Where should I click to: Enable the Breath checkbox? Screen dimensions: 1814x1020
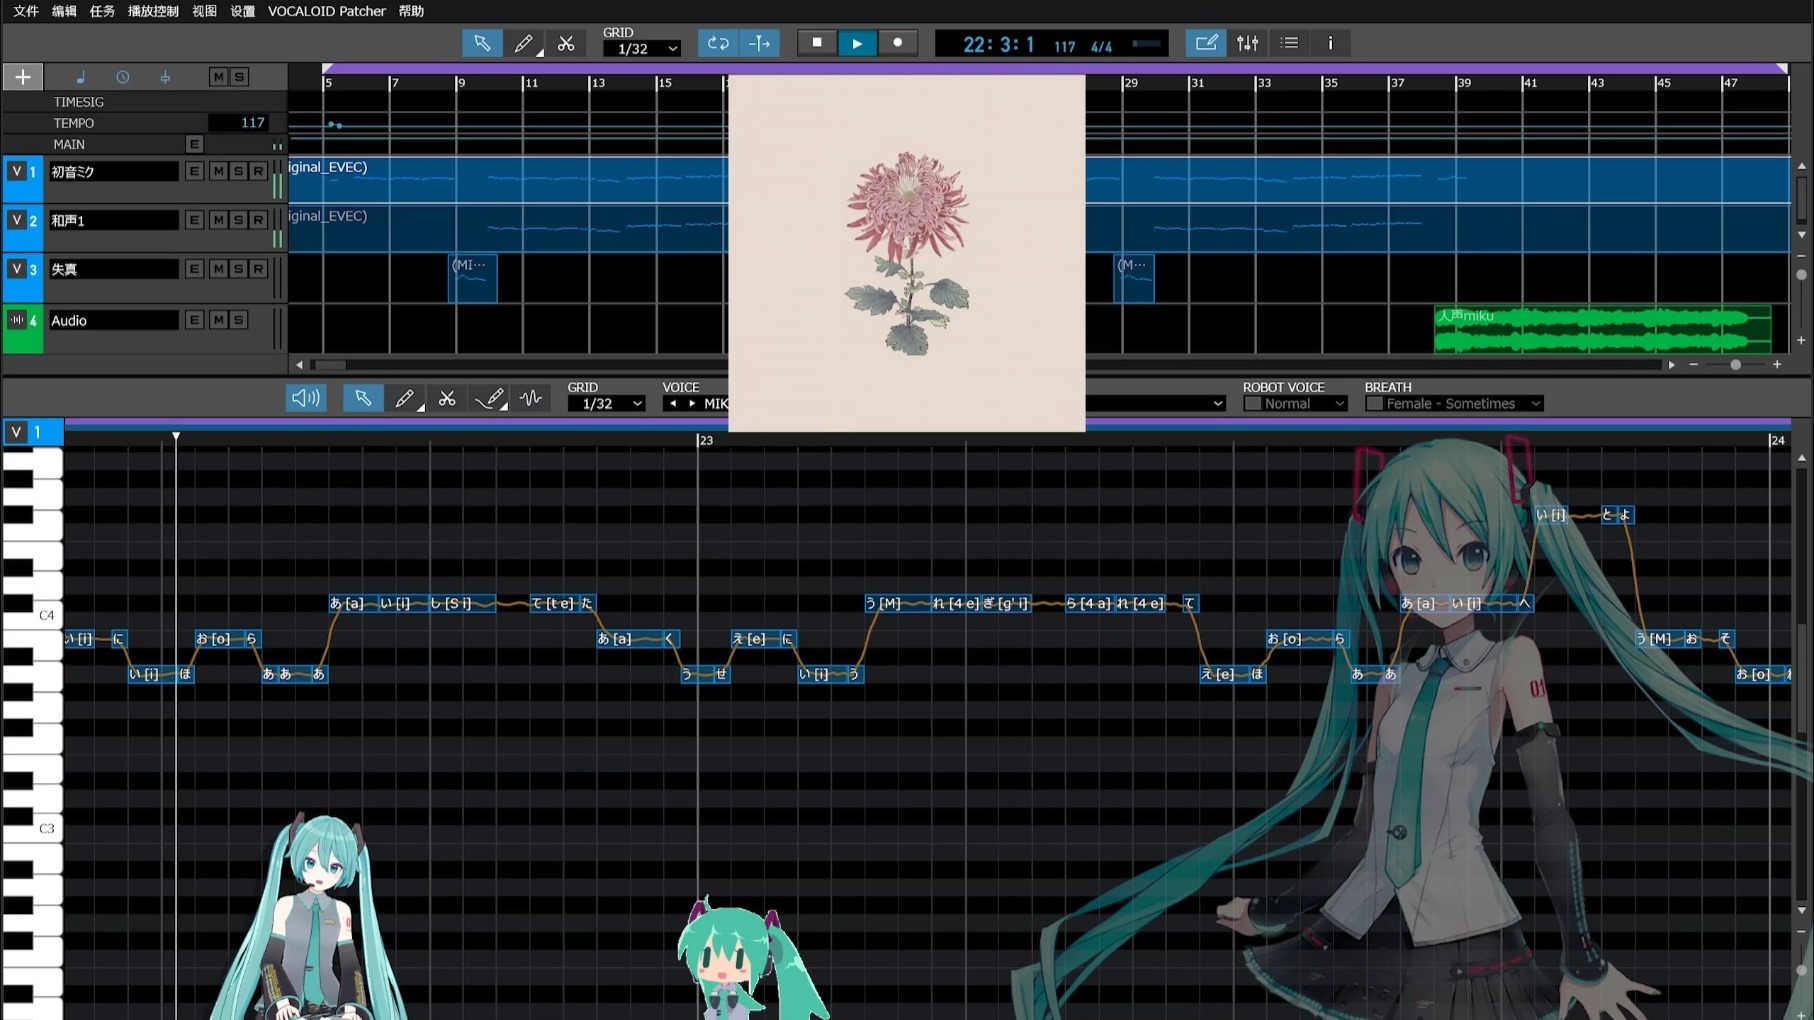tap(1374, 404)
